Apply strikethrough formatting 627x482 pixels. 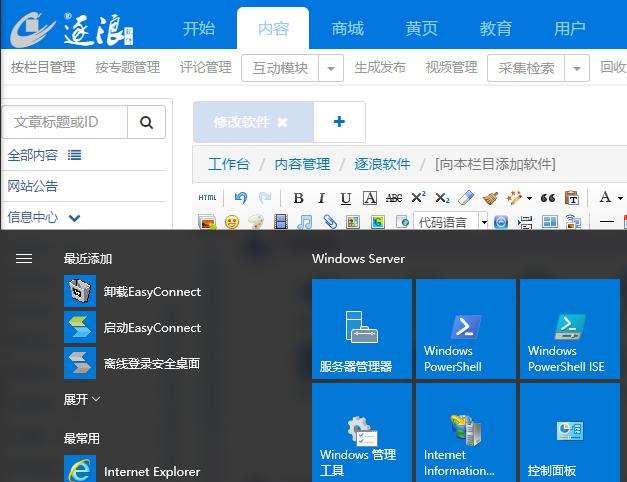(x=394, y=198)
